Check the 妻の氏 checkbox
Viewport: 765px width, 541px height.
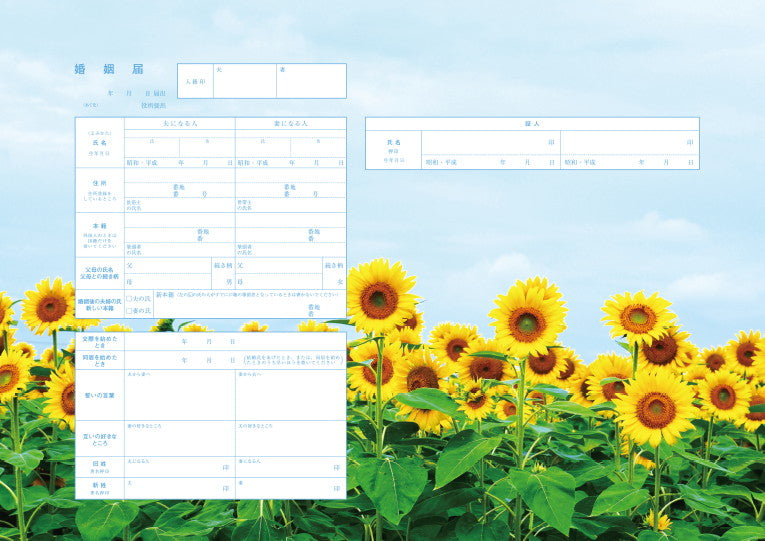[128, 311]
